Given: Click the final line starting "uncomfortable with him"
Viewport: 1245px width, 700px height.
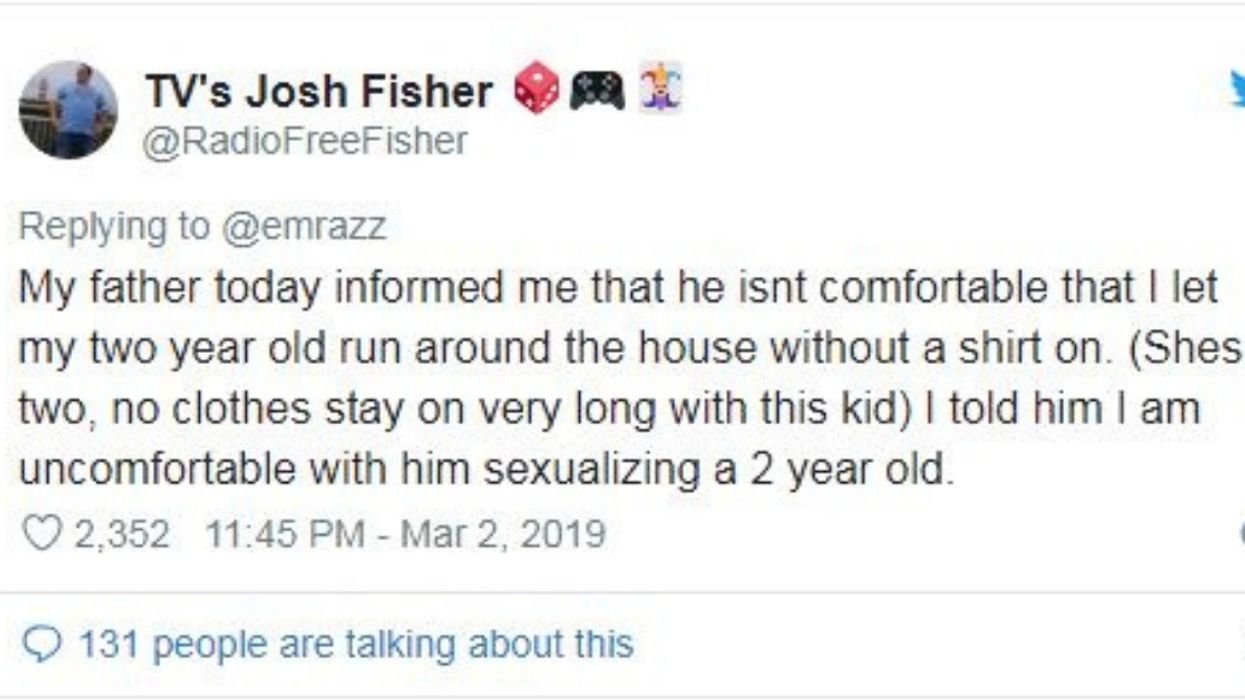Looking at the screenshot, I should (x=482, y=469).
